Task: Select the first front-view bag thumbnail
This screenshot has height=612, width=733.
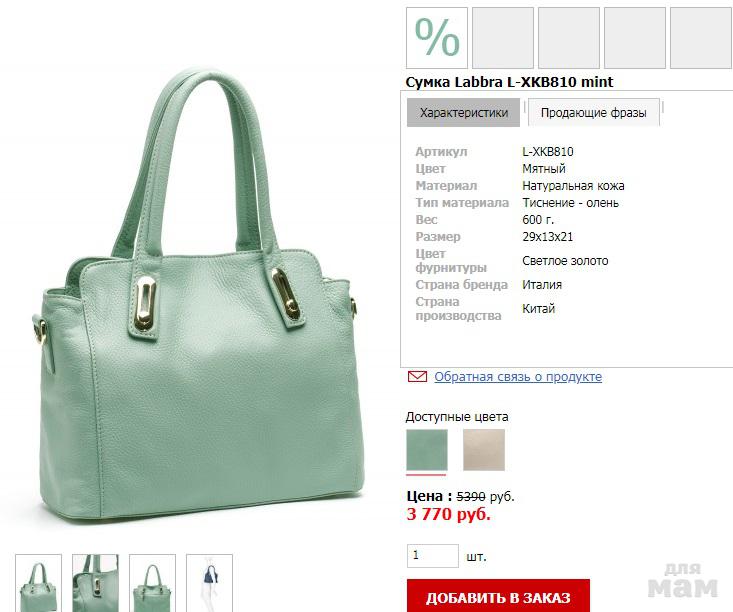Action: click(x=38, y=583)
